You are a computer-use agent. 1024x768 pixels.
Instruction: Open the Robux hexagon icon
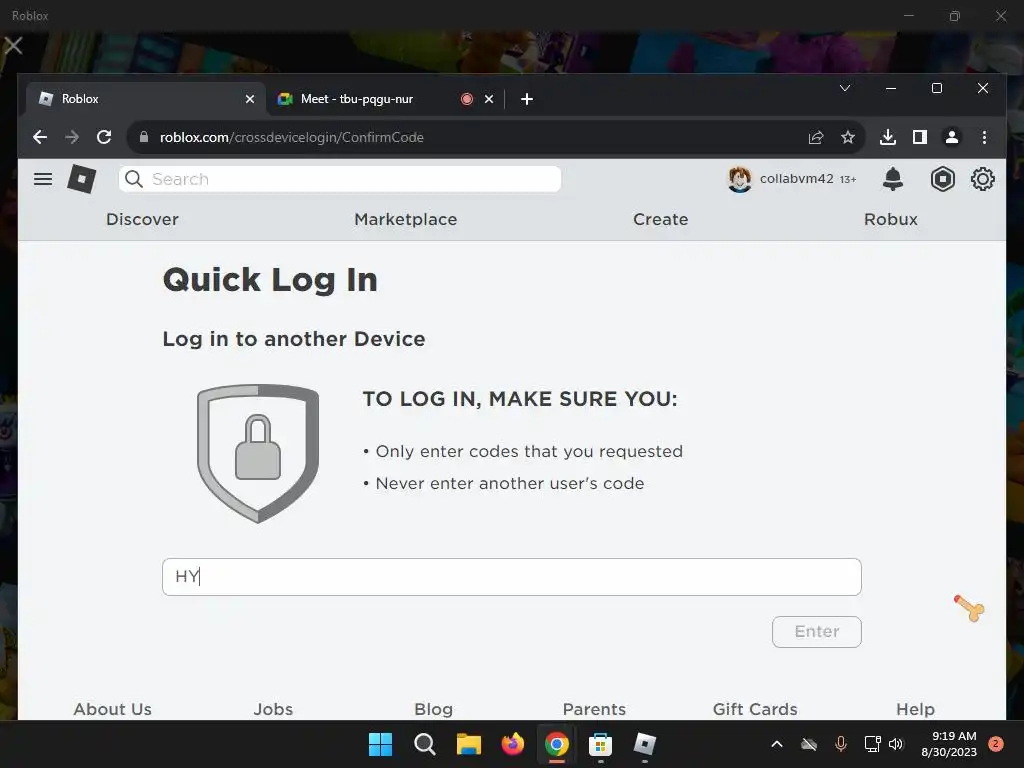coord(942,179)
